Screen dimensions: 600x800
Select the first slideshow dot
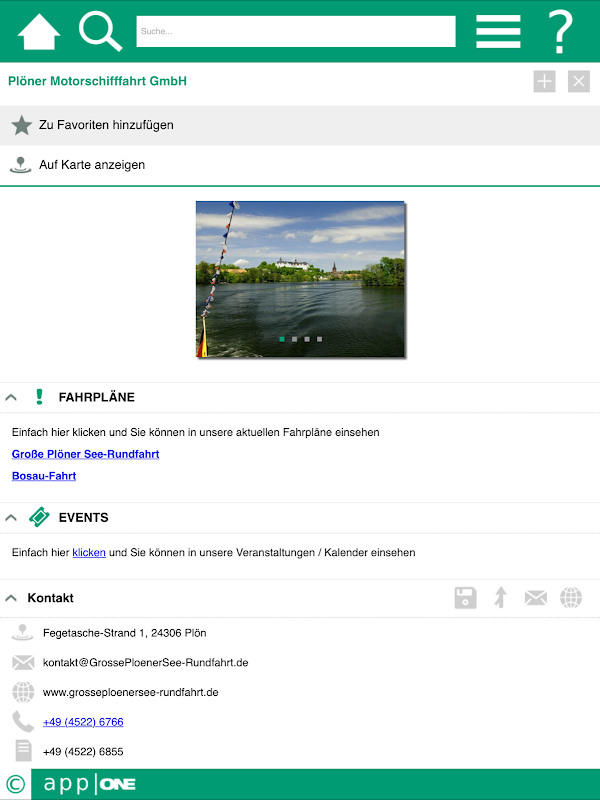[x=282, y=339]
